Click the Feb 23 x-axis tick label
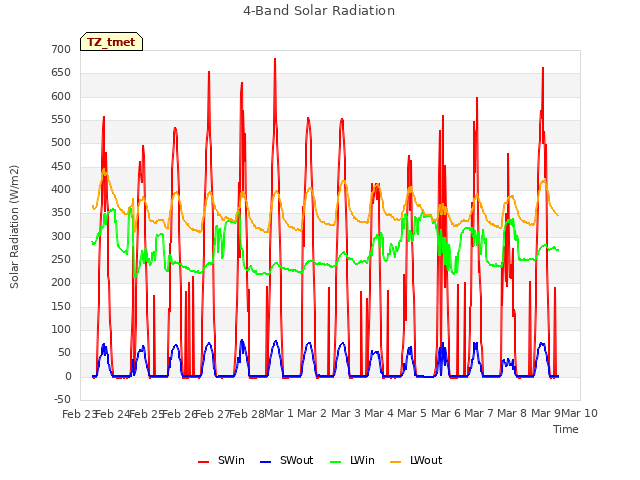Screen dimensions: 640x480 [80, 414]
